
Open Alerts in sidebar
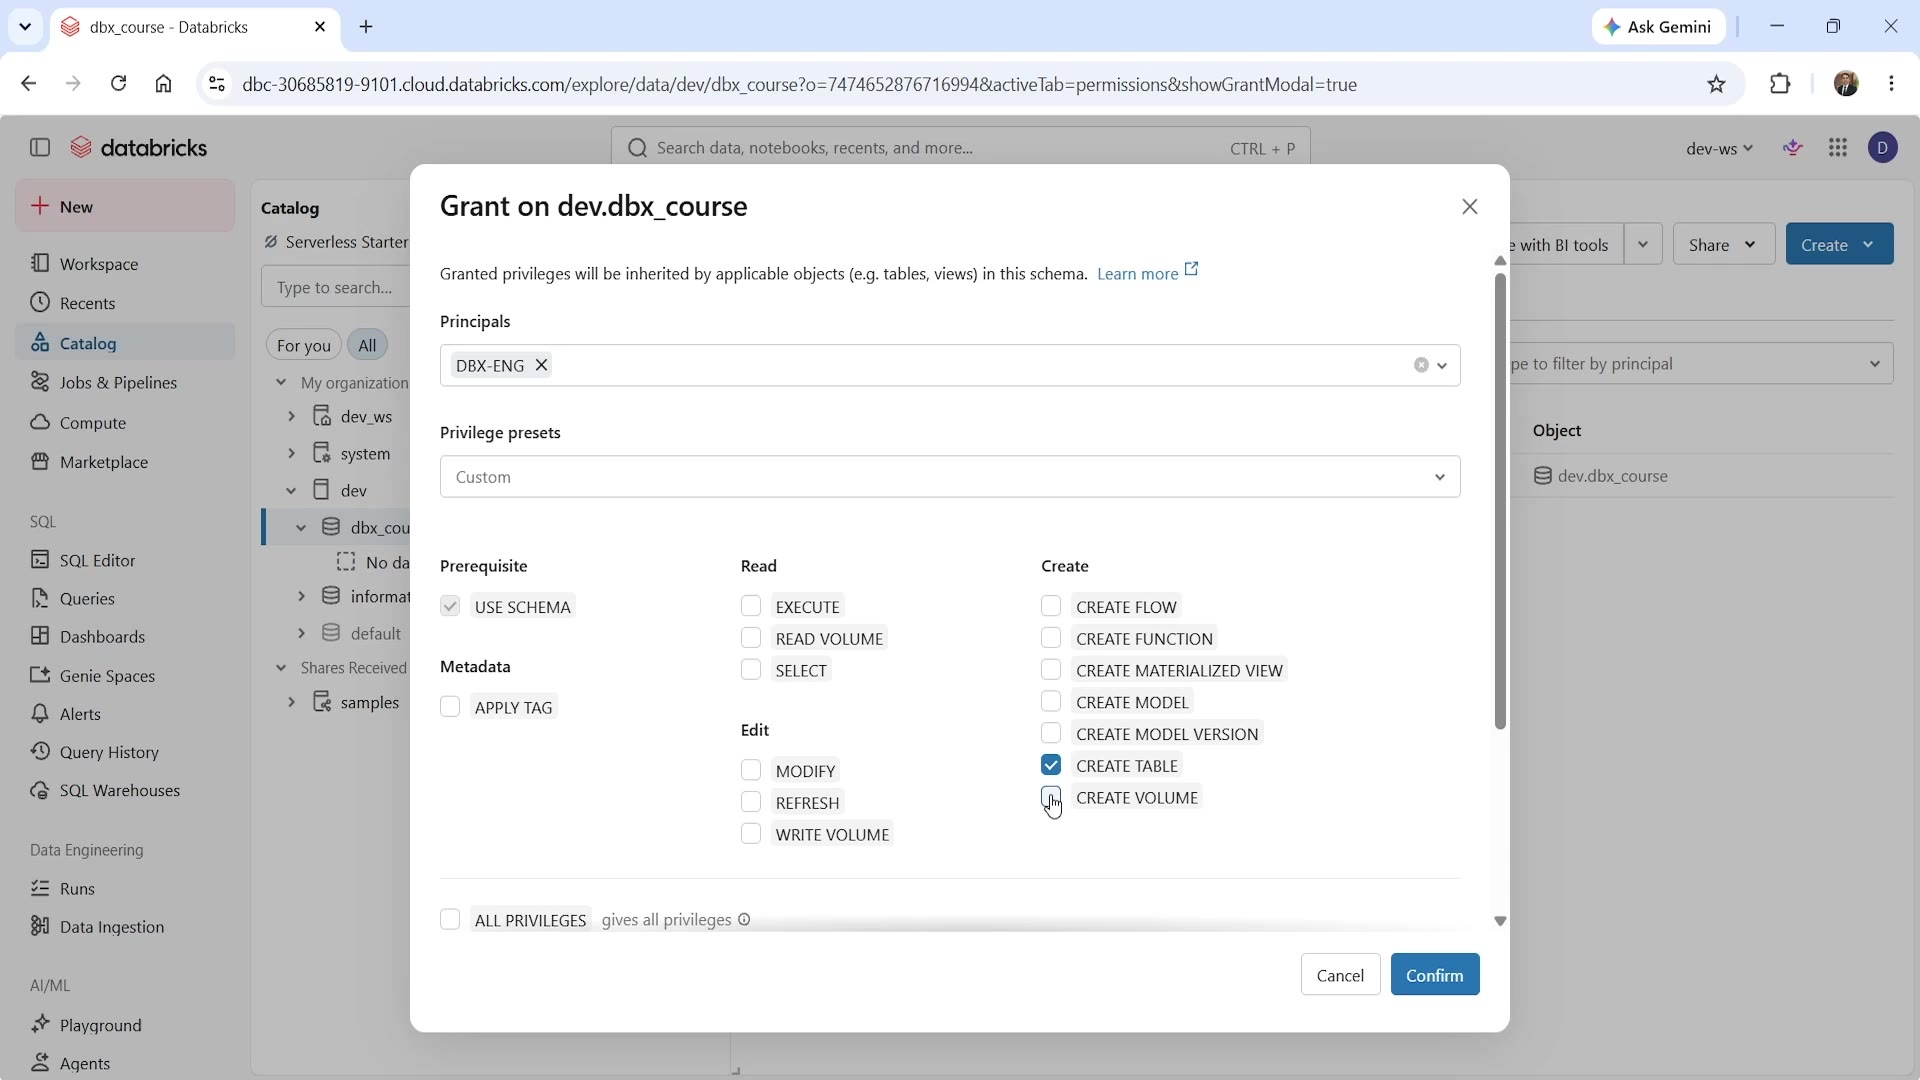coord(125,714)
